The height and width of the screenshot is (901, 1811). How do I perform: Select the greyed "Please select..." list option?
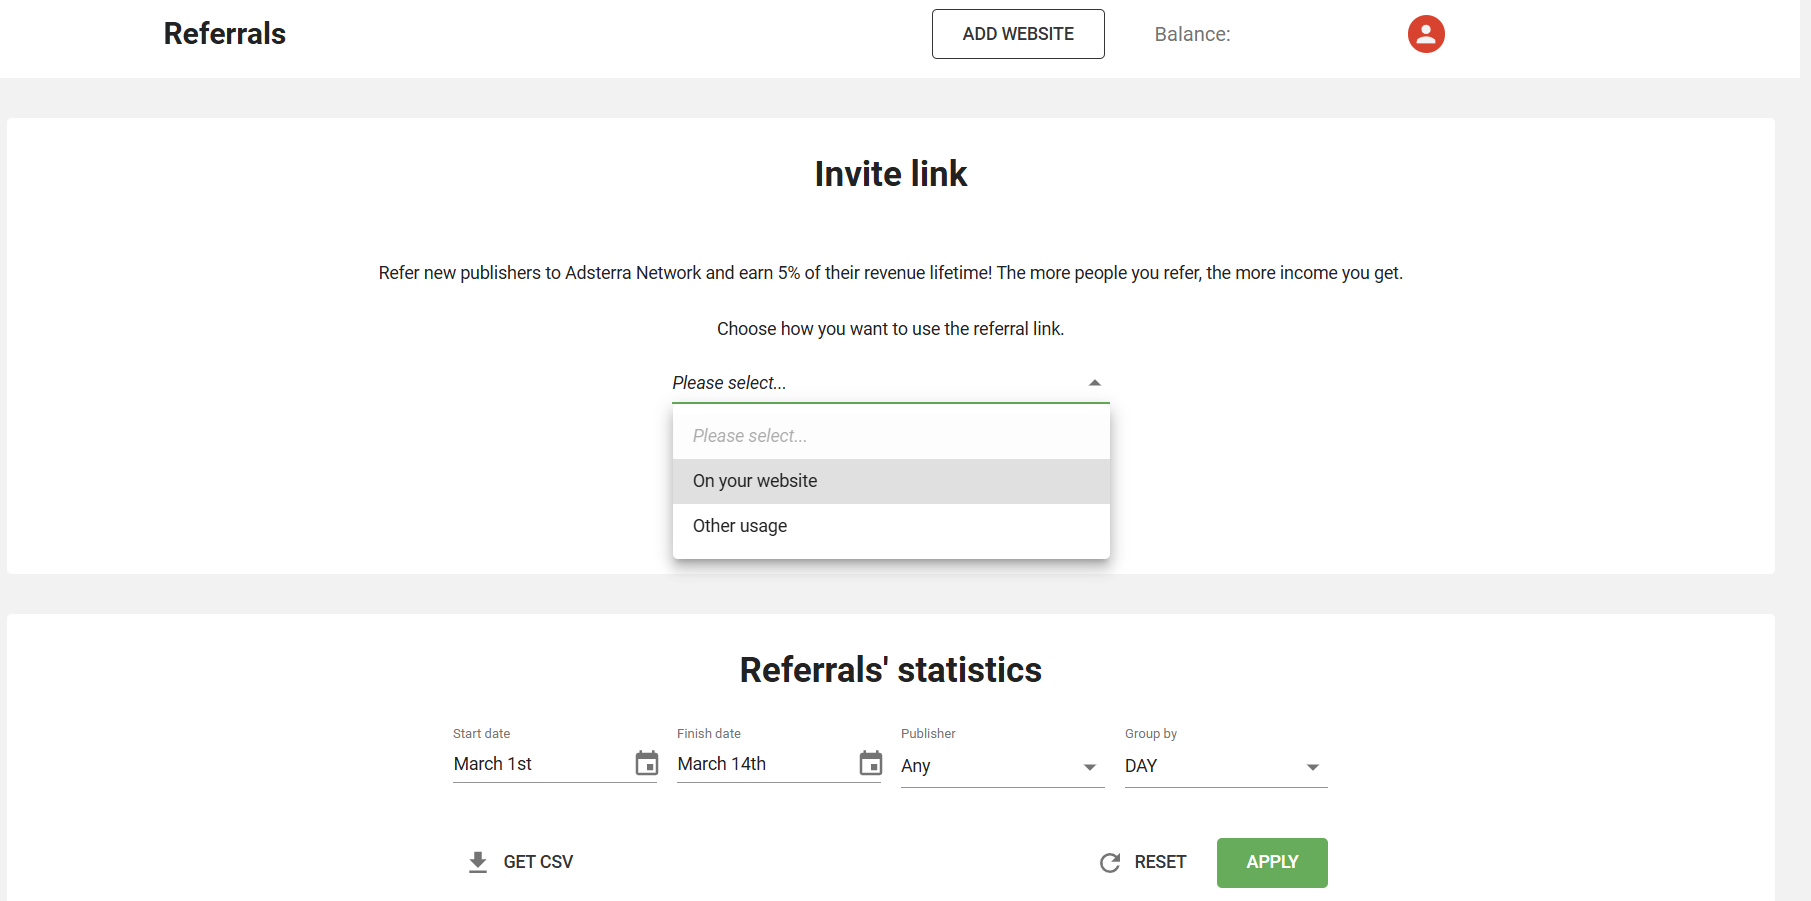coord(750,436)
